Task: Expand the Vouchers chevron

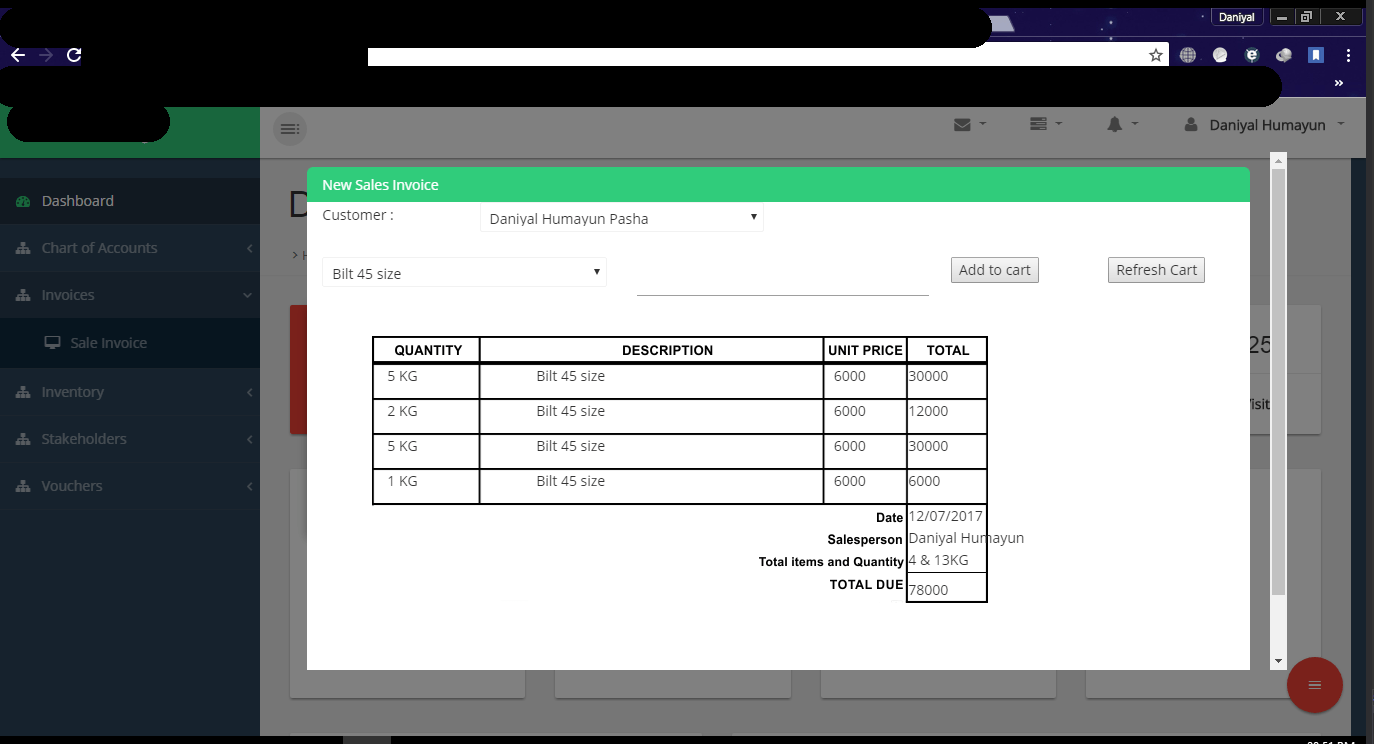Action: point(249,486)
